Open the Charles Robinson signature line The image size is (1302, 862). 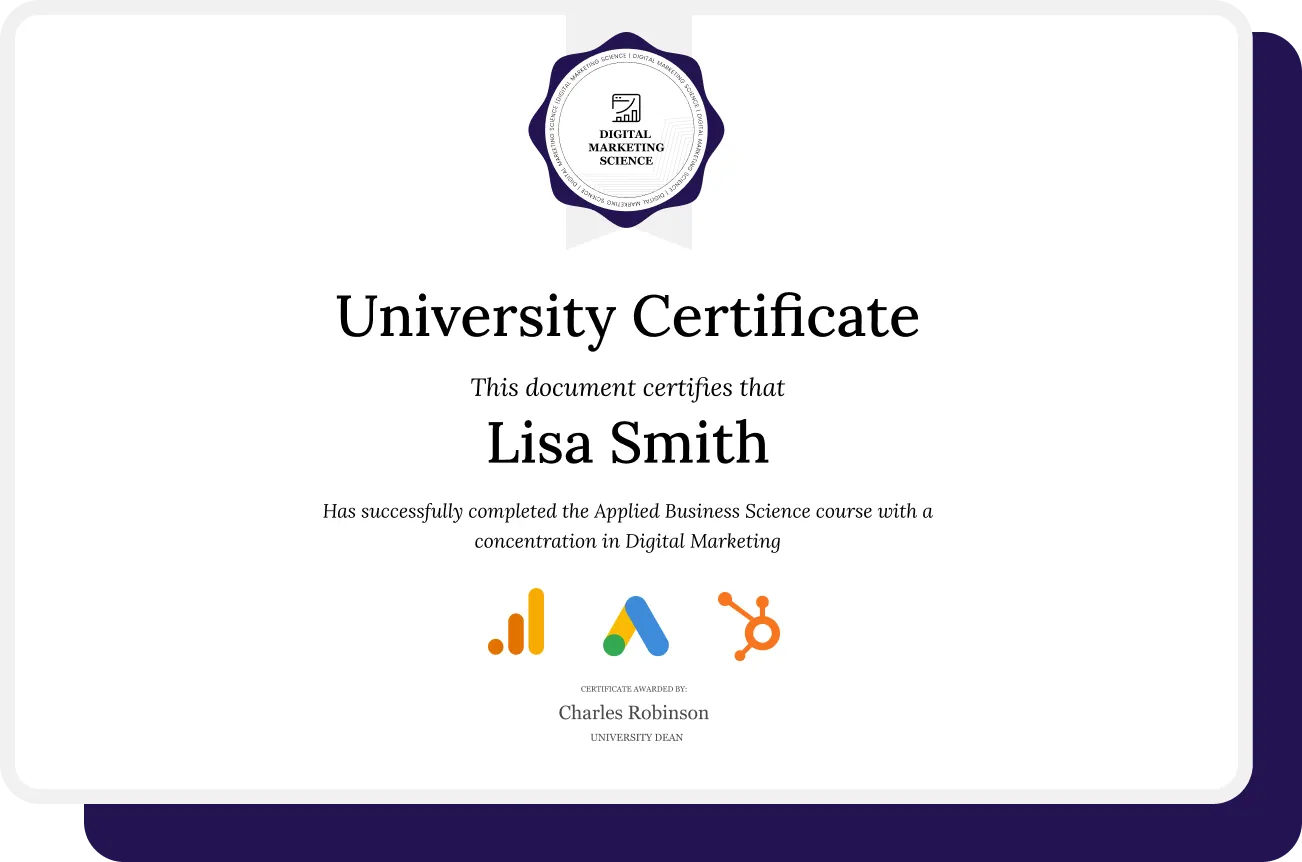tap(633, 712)
